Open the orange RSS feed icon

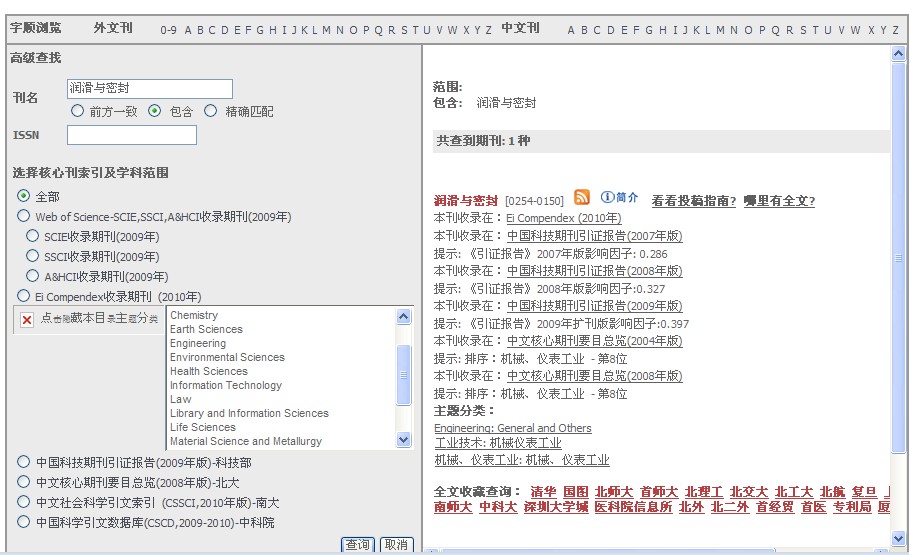[581, 197]
